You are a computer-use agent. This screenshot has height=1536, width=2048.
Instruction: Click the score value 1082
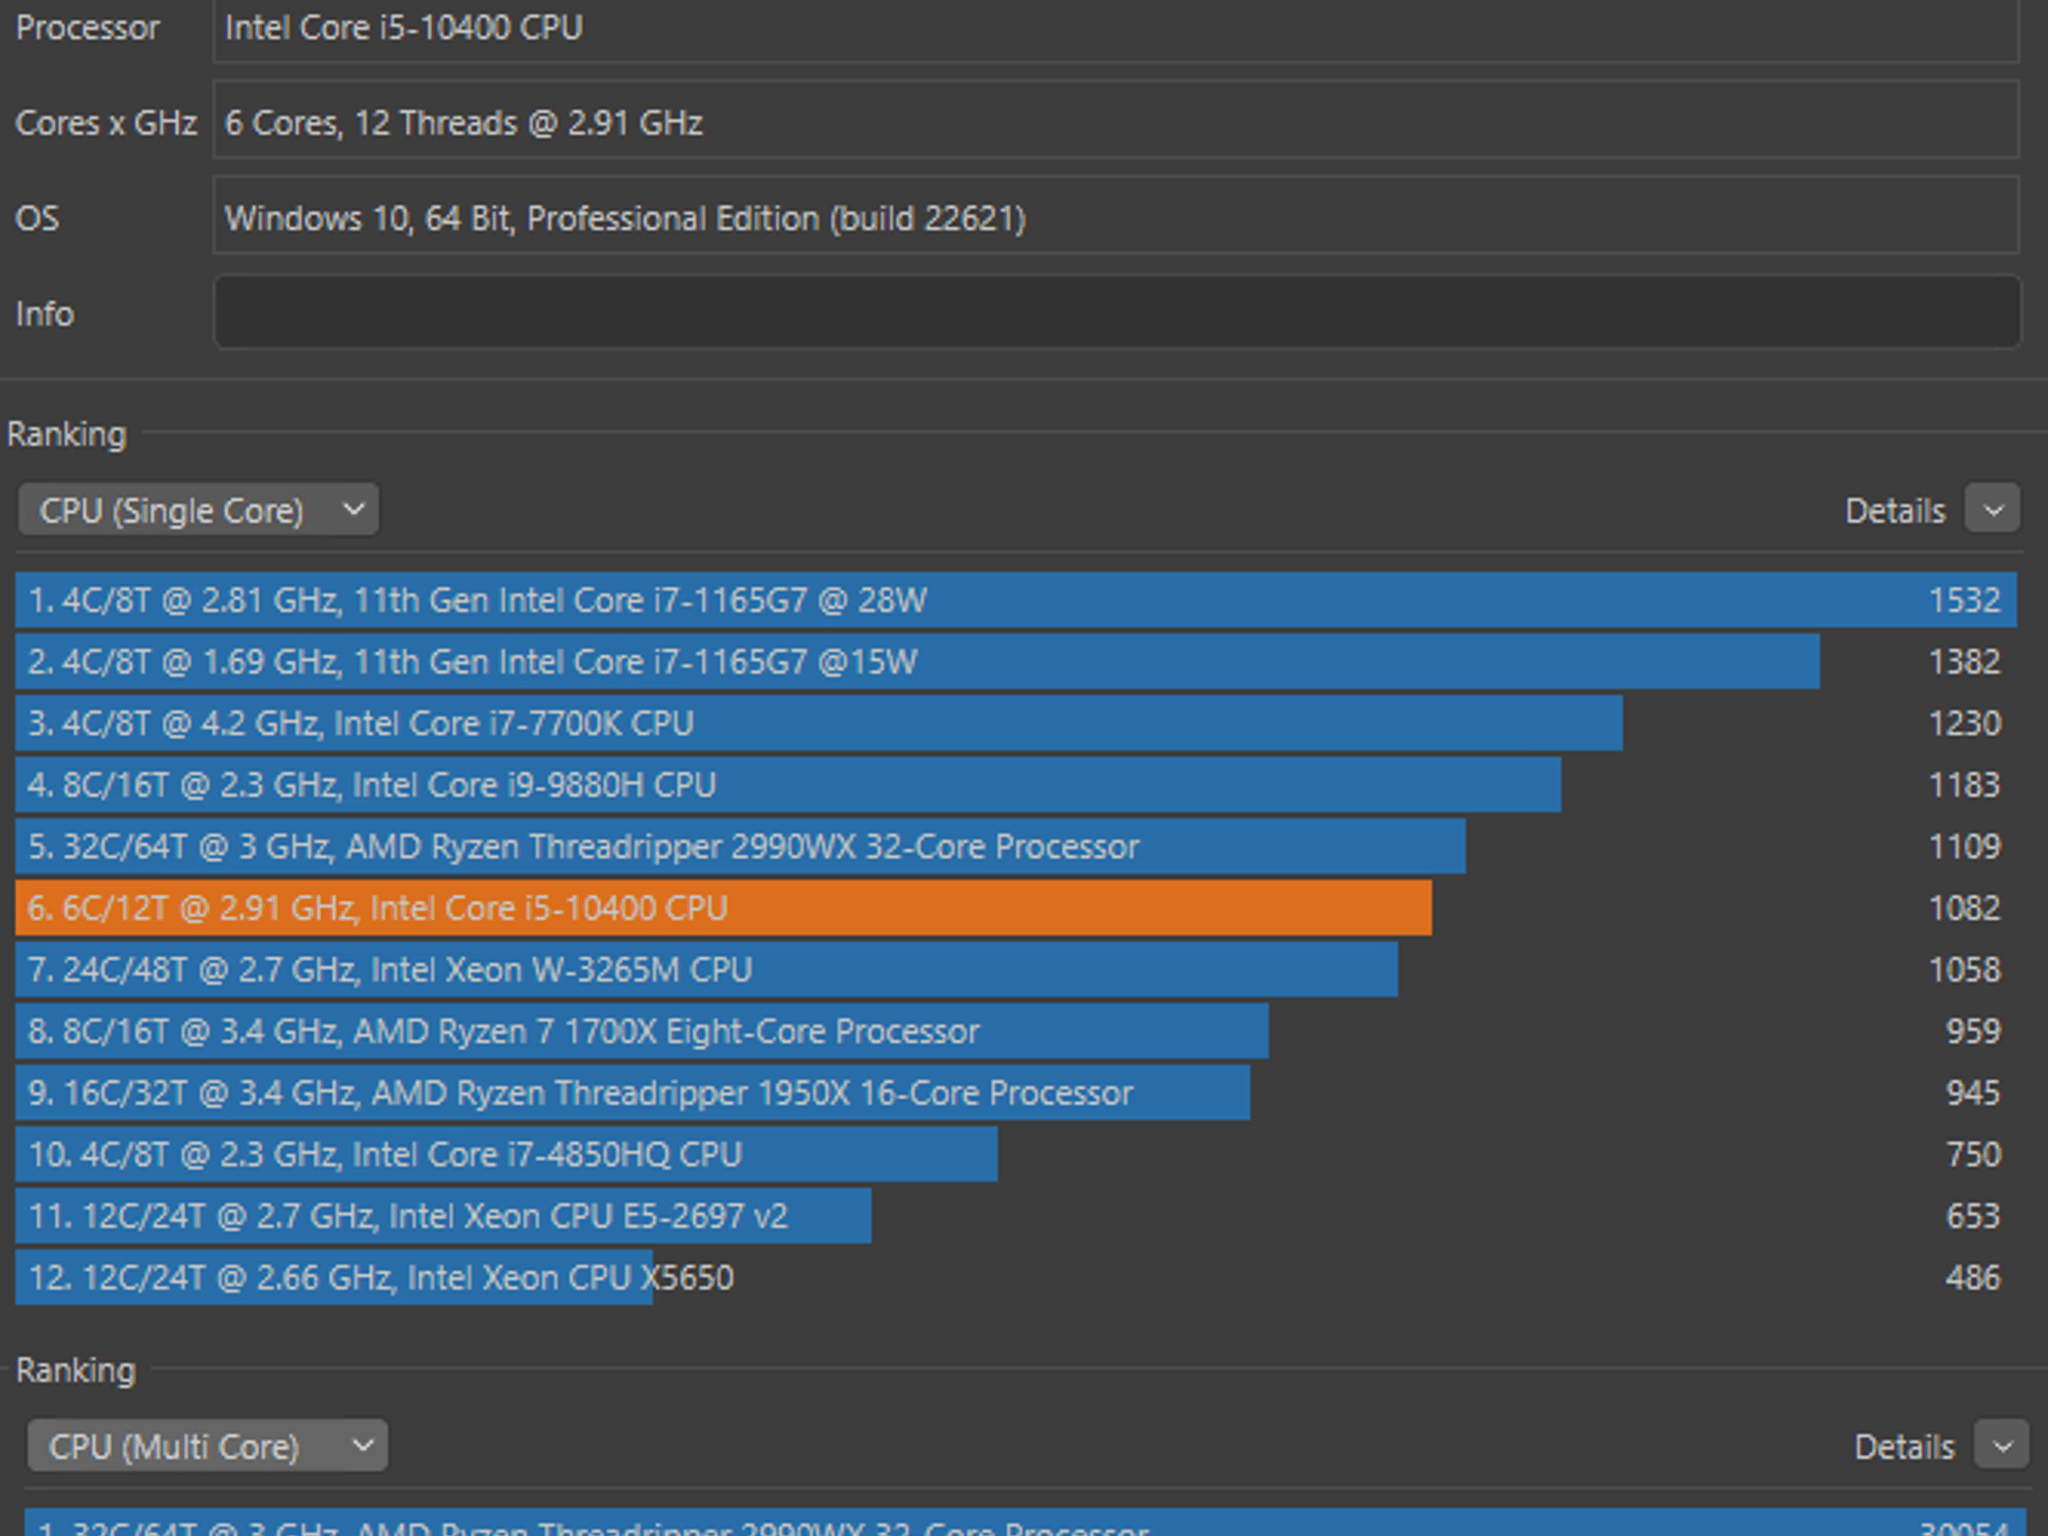click(x=1964, y=908)
